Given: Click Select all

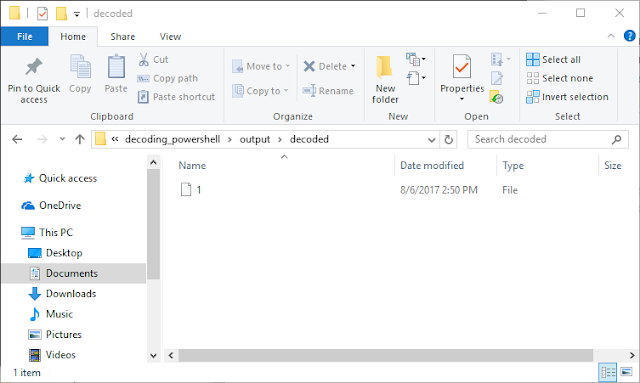Looking at the screenshot, I should coord(553,60).
